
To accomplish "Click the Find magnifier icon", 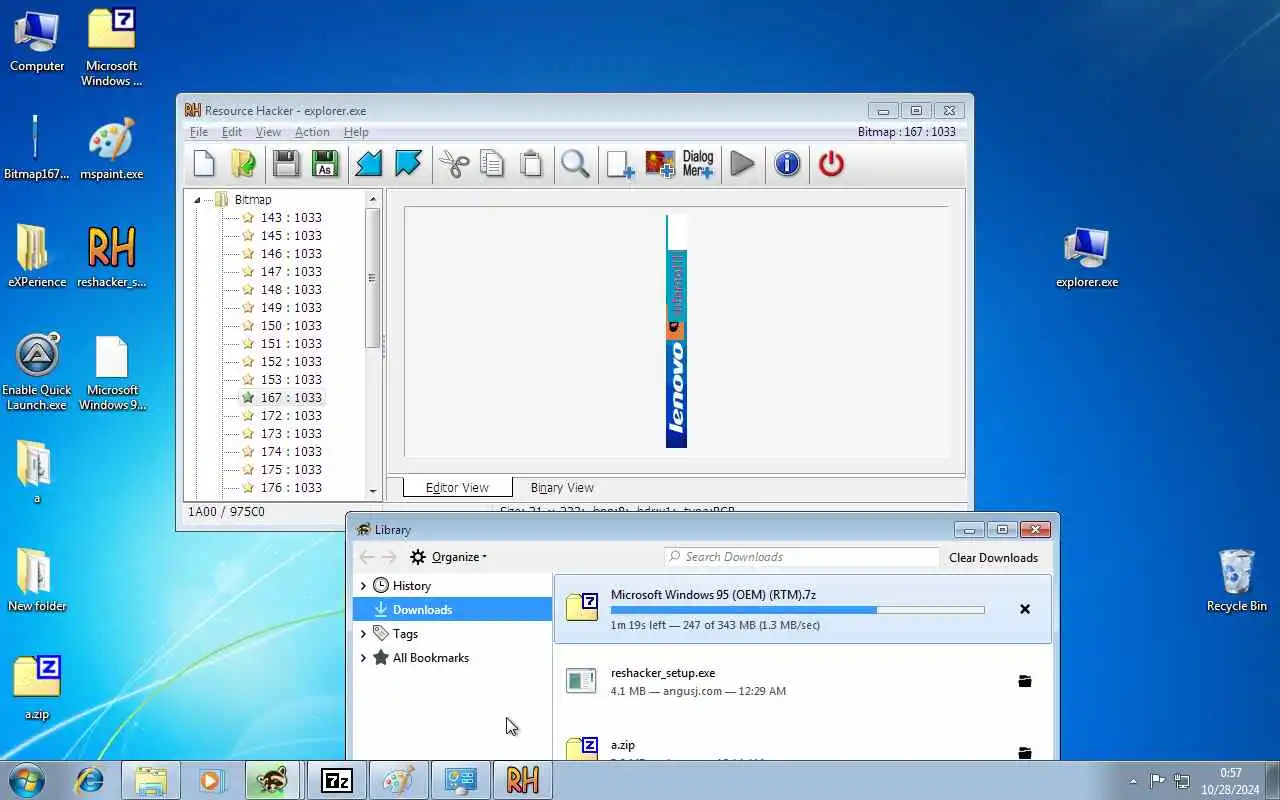I will (575, 164).
